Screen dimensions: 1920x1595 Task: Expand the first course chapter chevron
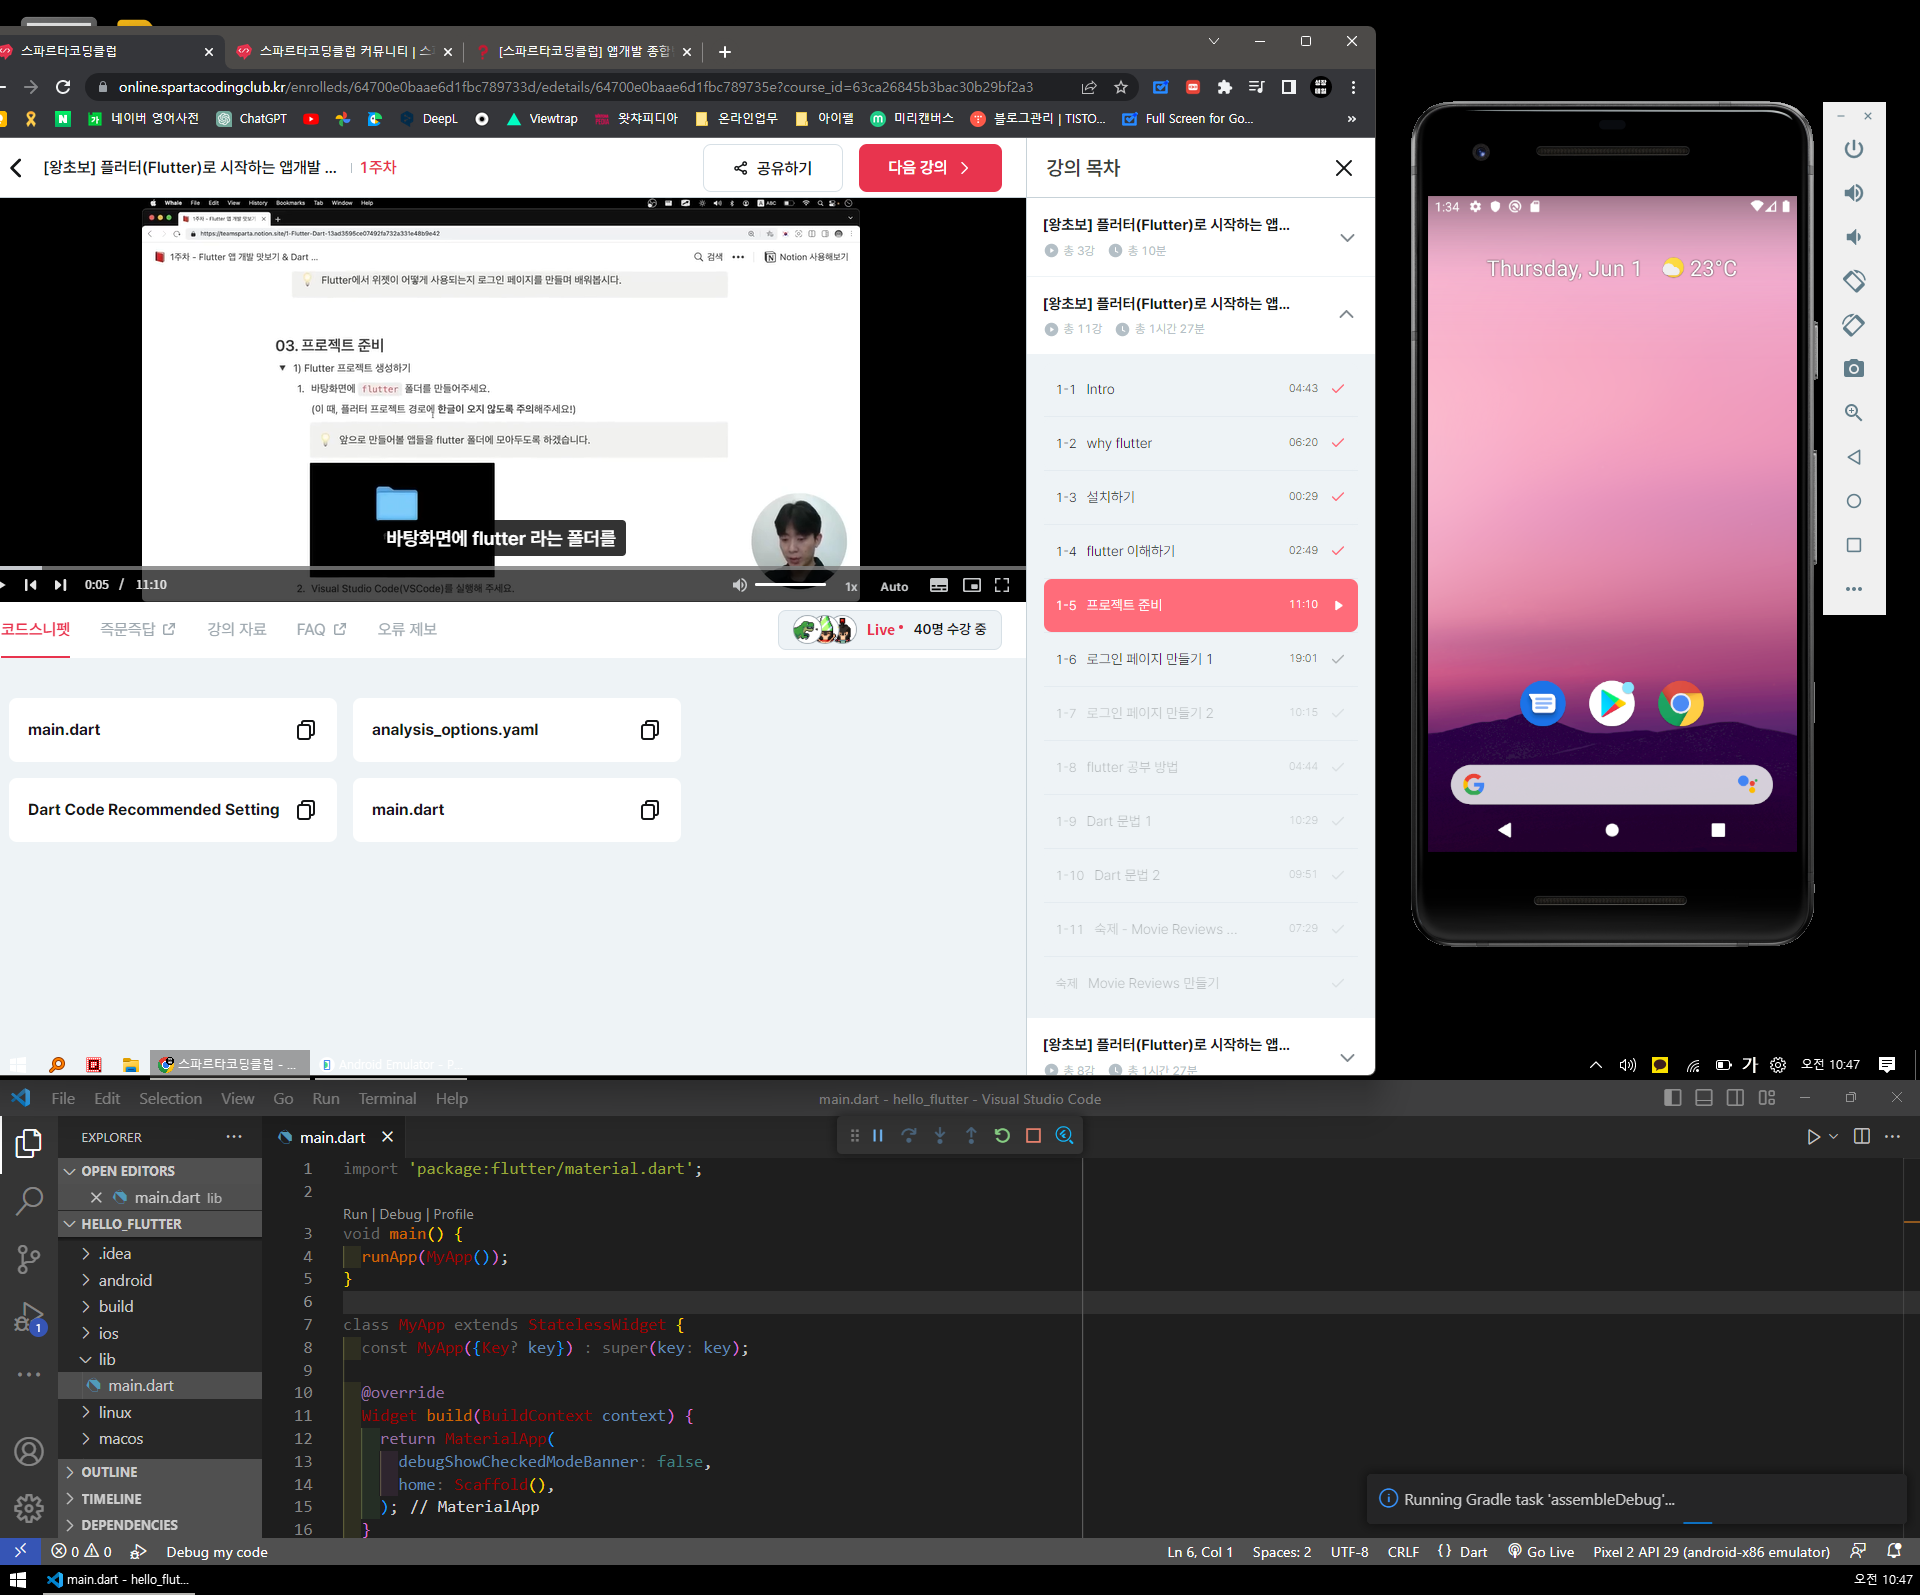[1347, 238]
